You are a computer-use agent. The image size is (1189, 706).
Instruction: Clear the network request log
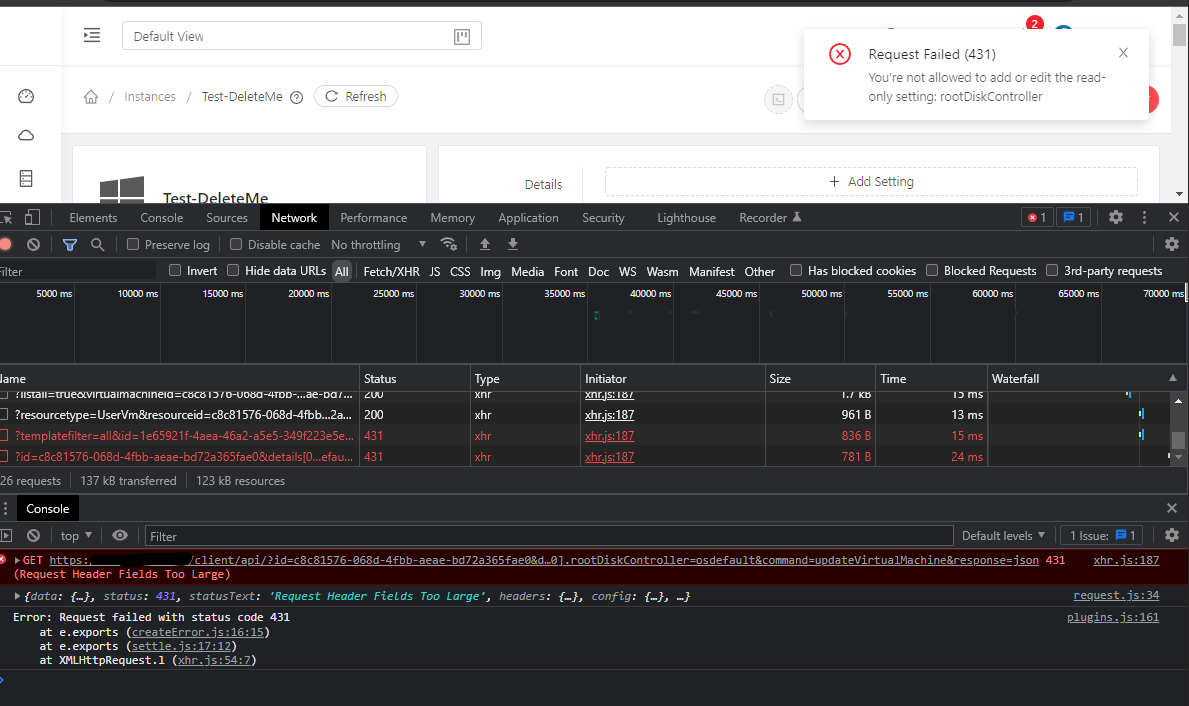(x=33, y=244)
